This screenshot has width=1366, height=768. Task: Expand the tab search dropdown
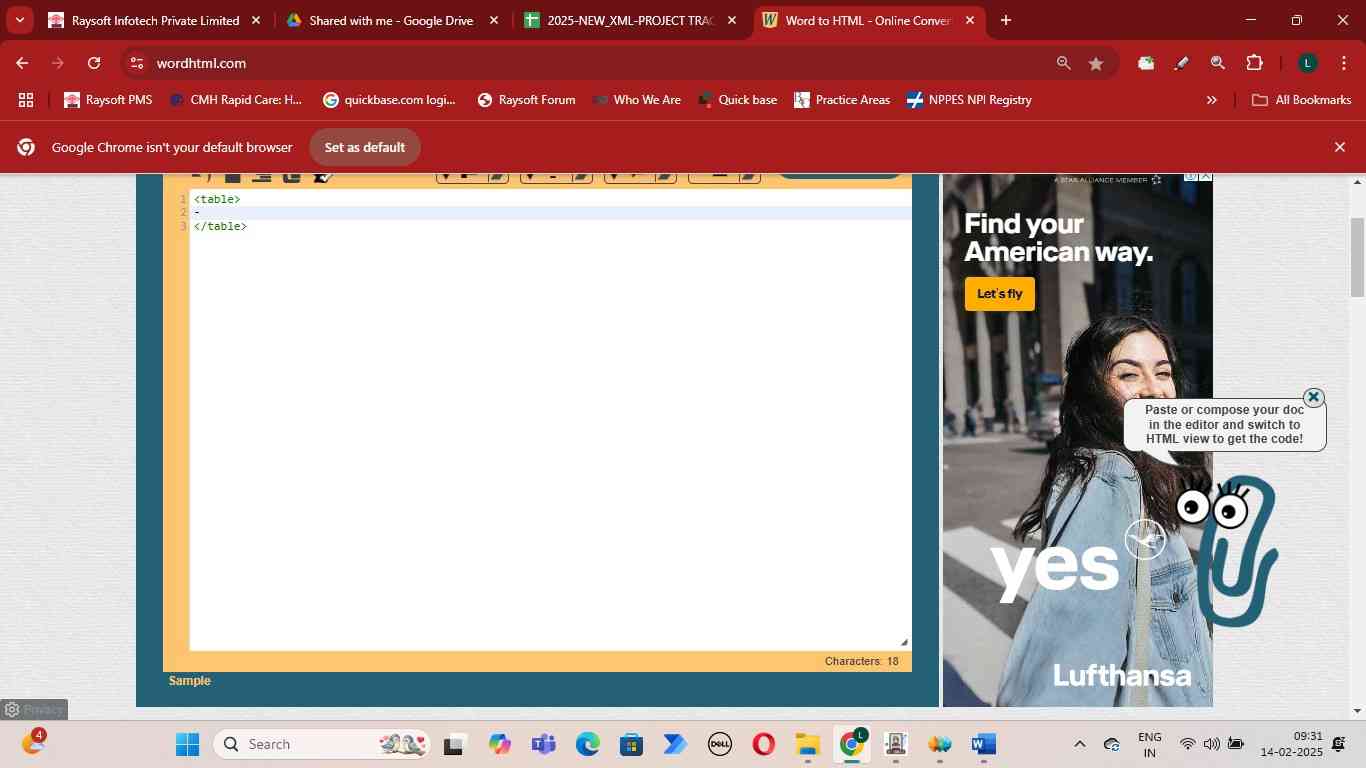(19, 20)
